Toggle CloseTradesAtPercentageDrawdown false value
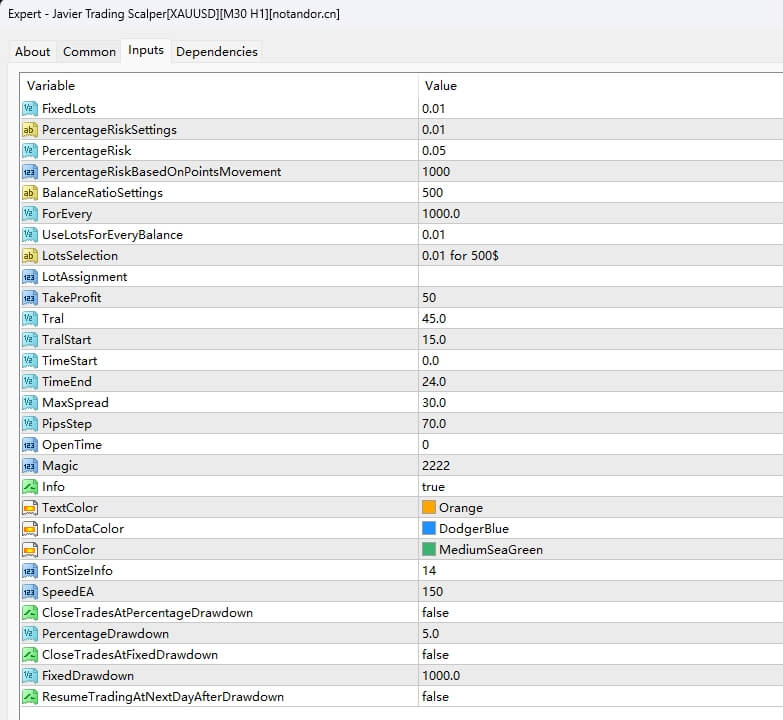Screen dimensions: 783x720 (435, 612)
